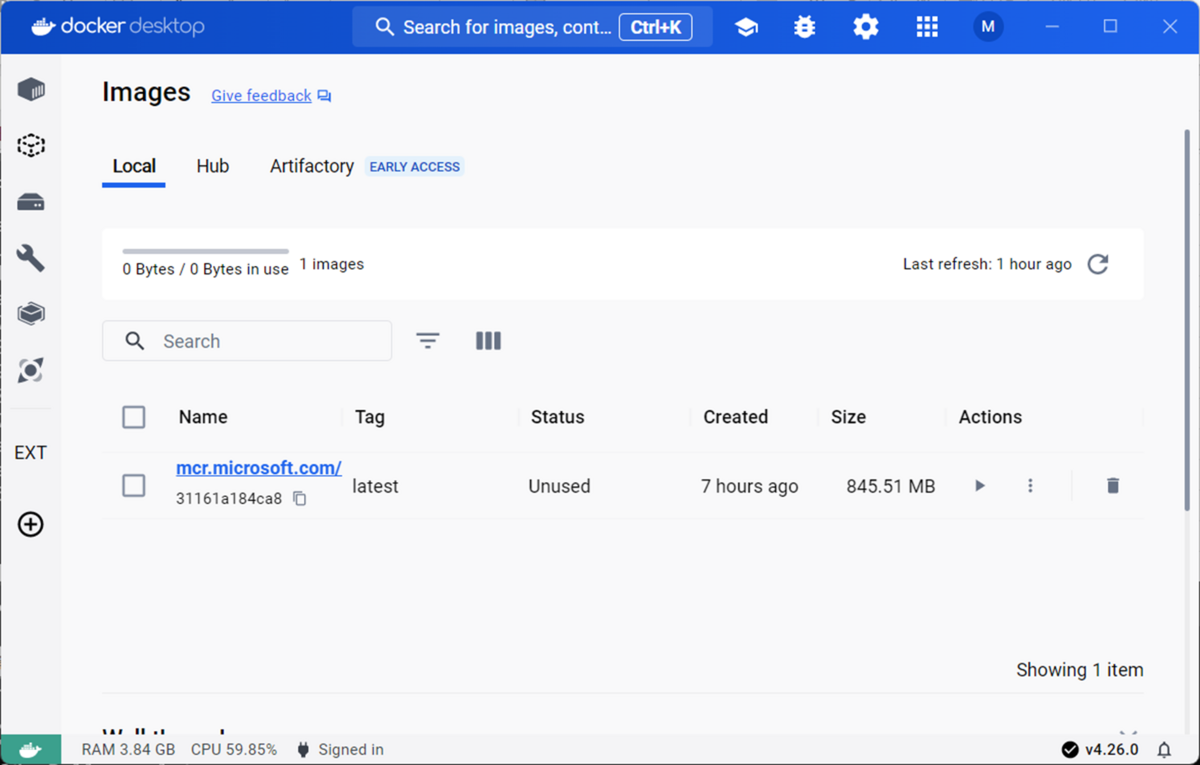Sort by the Size column header
1200x765 pixels.
coord(848,417)
